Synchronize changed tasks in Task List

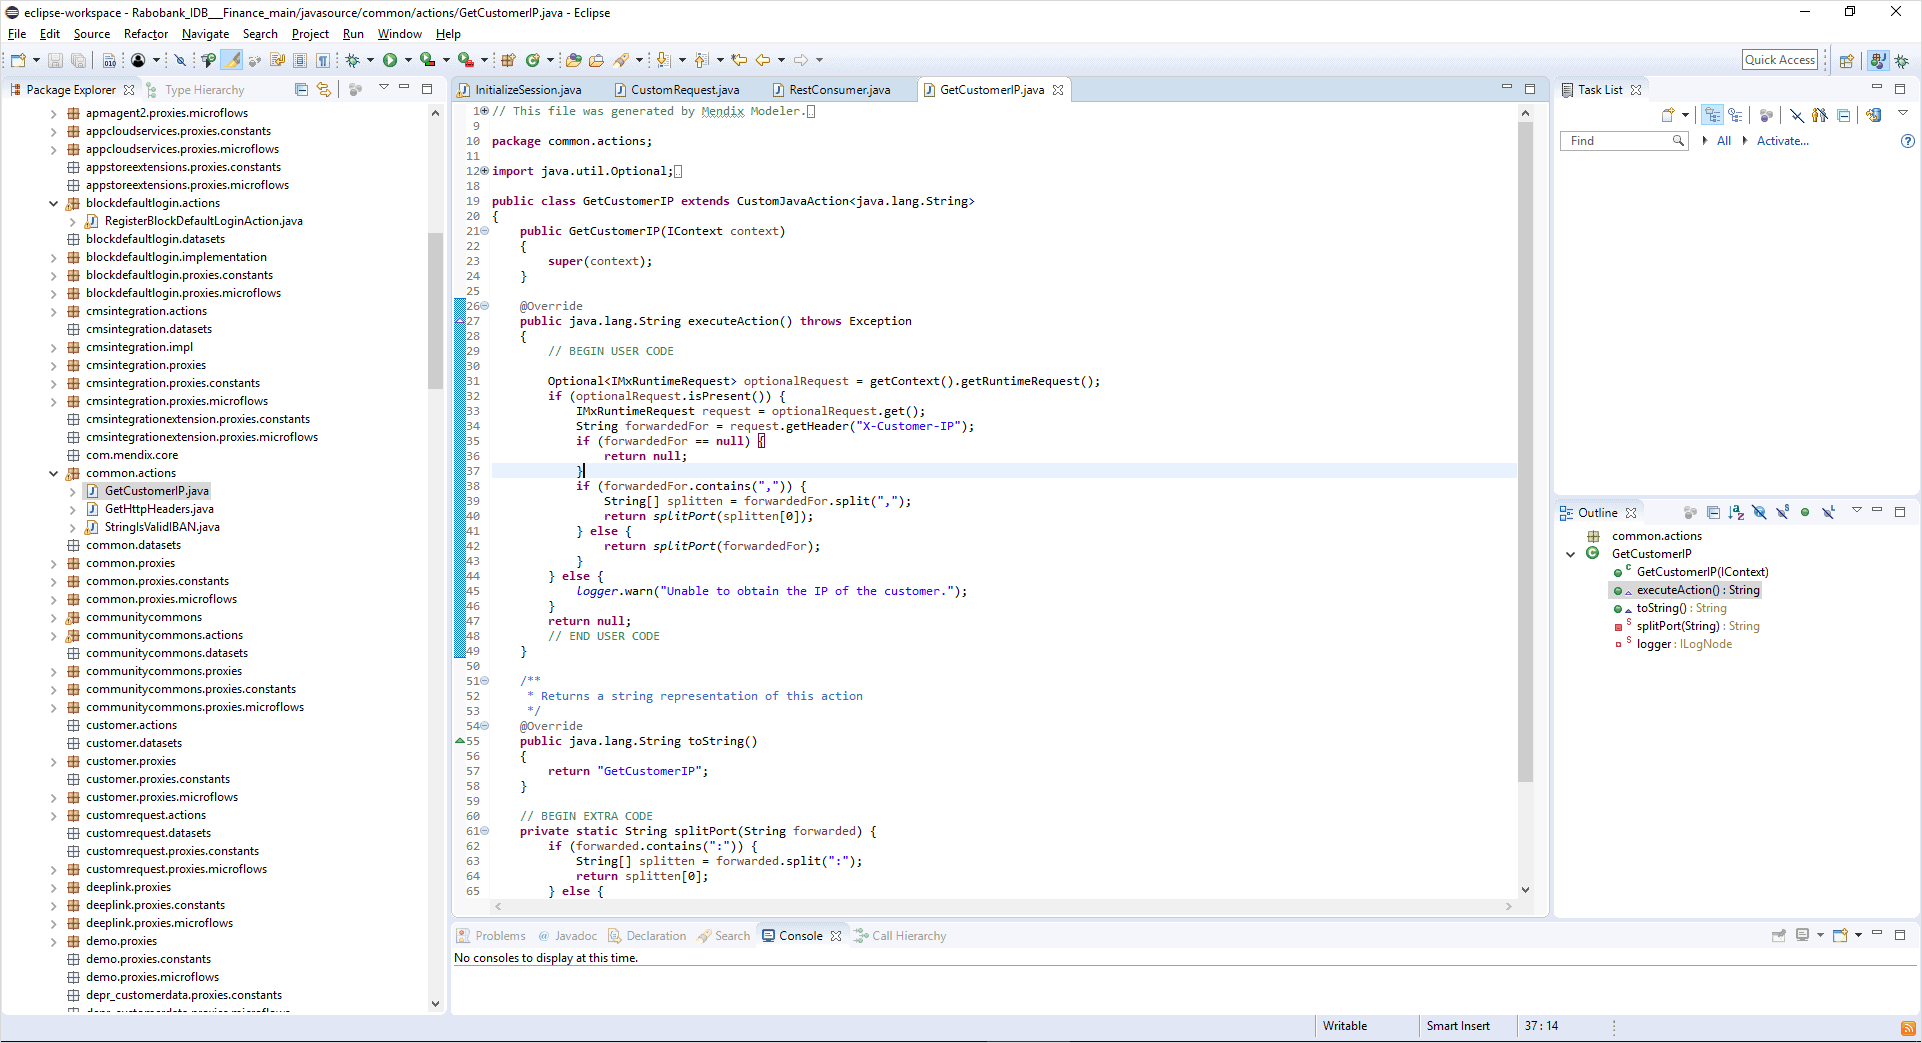tap(1873, 115)
